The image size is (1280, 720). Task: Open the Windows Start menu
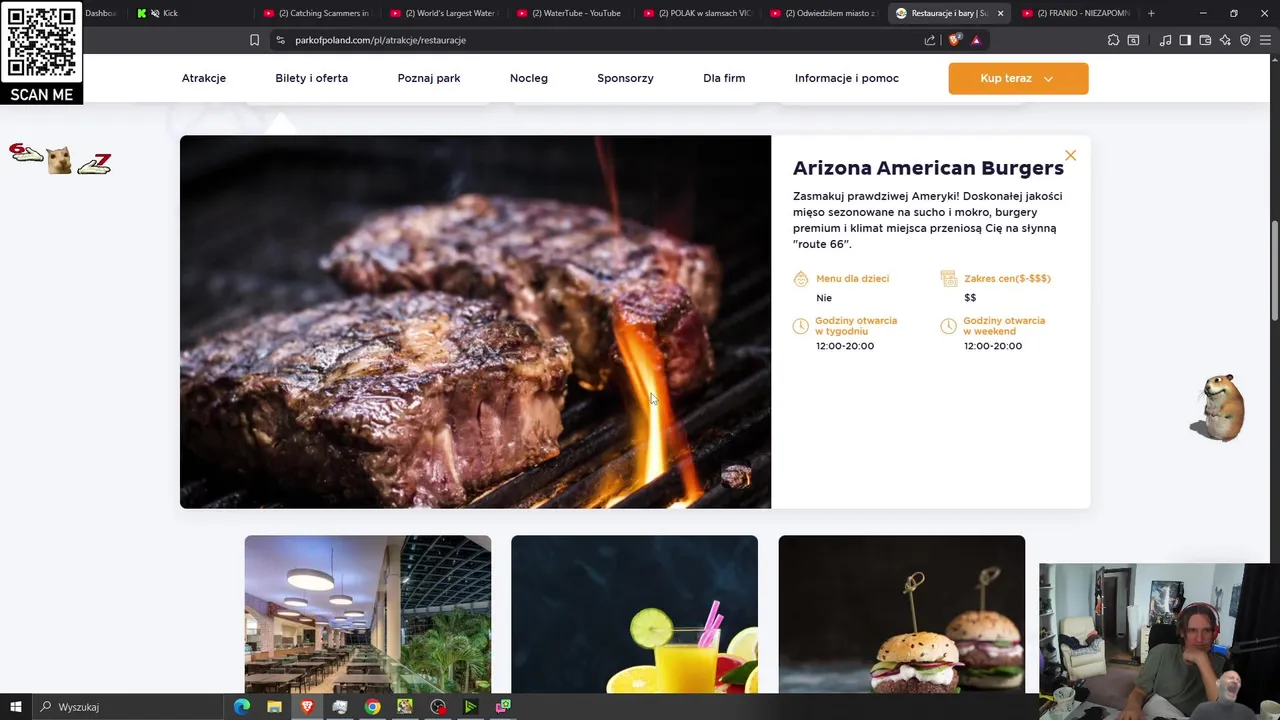click(x=15, y=707)
